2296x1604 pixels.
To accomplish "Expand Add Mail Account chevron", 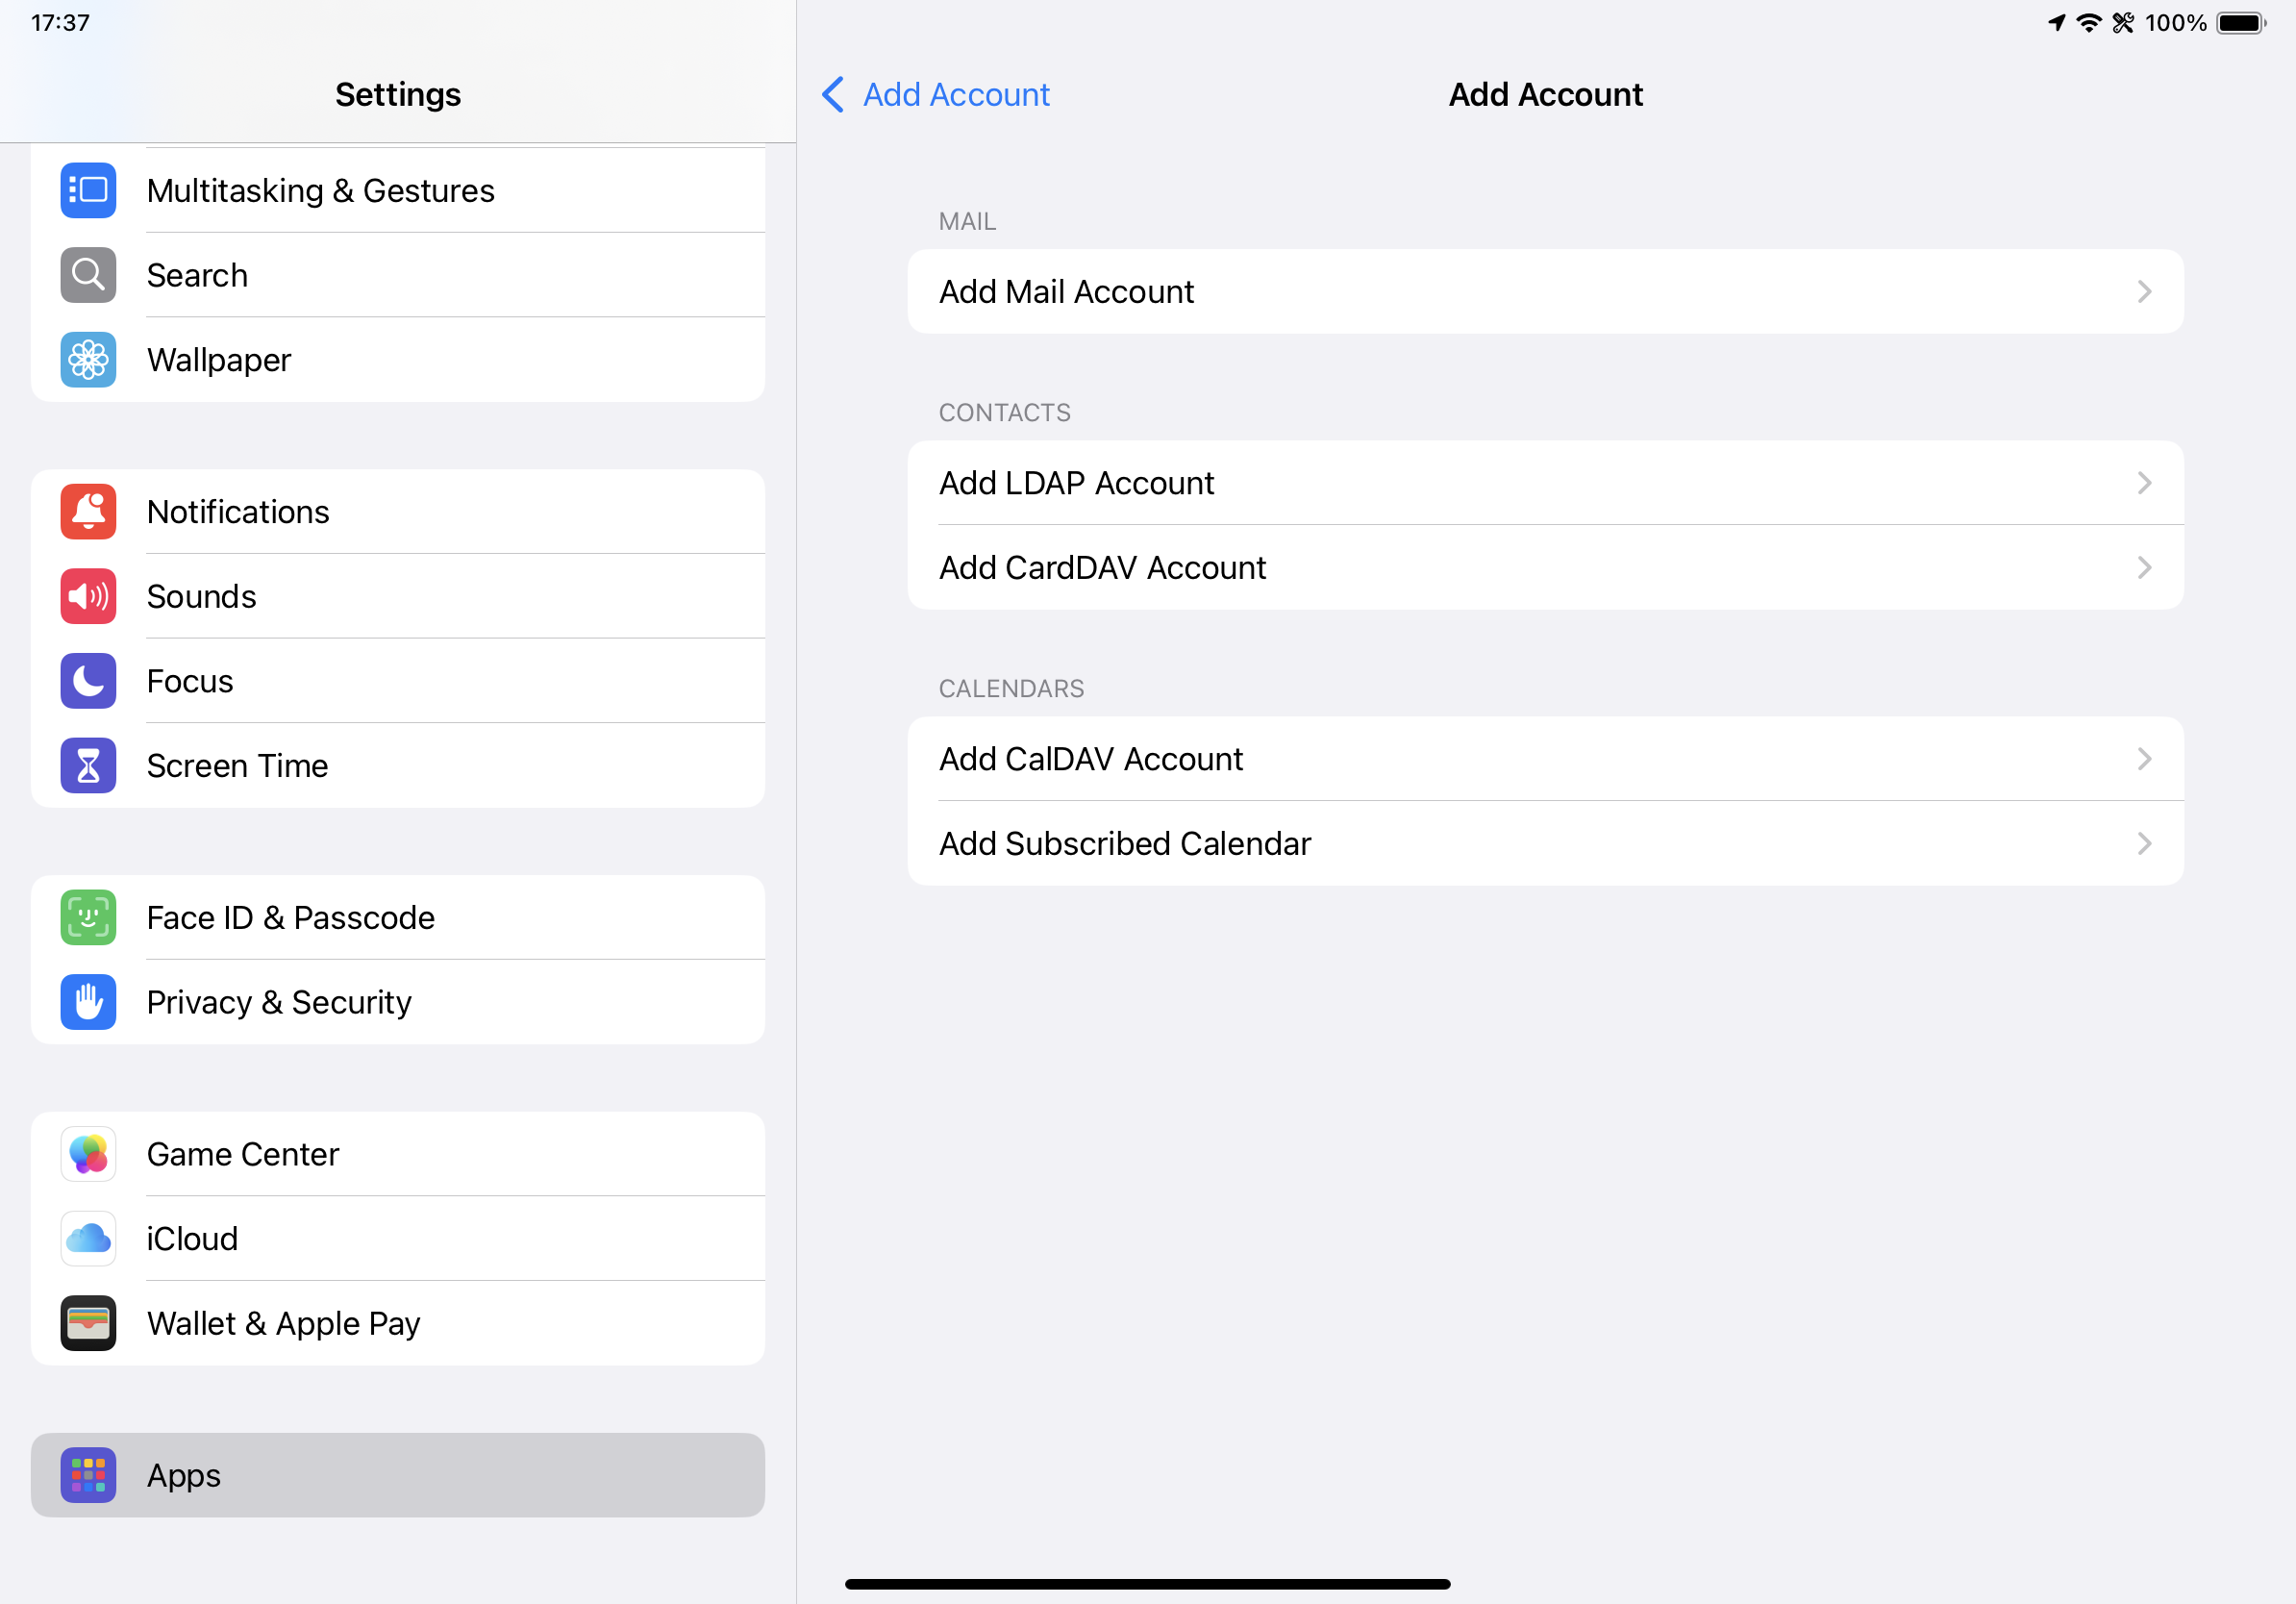I will click(2143, 291).
